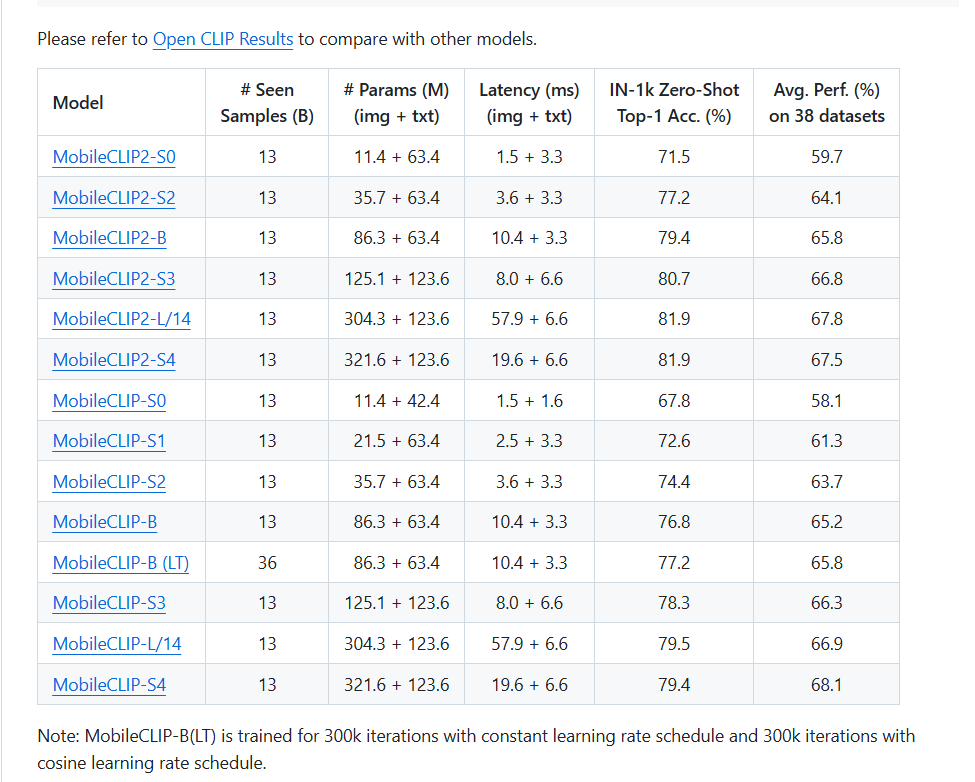Select the 71.5 accuracy cell
Image resolution: width=975 pixels, height=782 pixels.
click(x=674, y=157)
